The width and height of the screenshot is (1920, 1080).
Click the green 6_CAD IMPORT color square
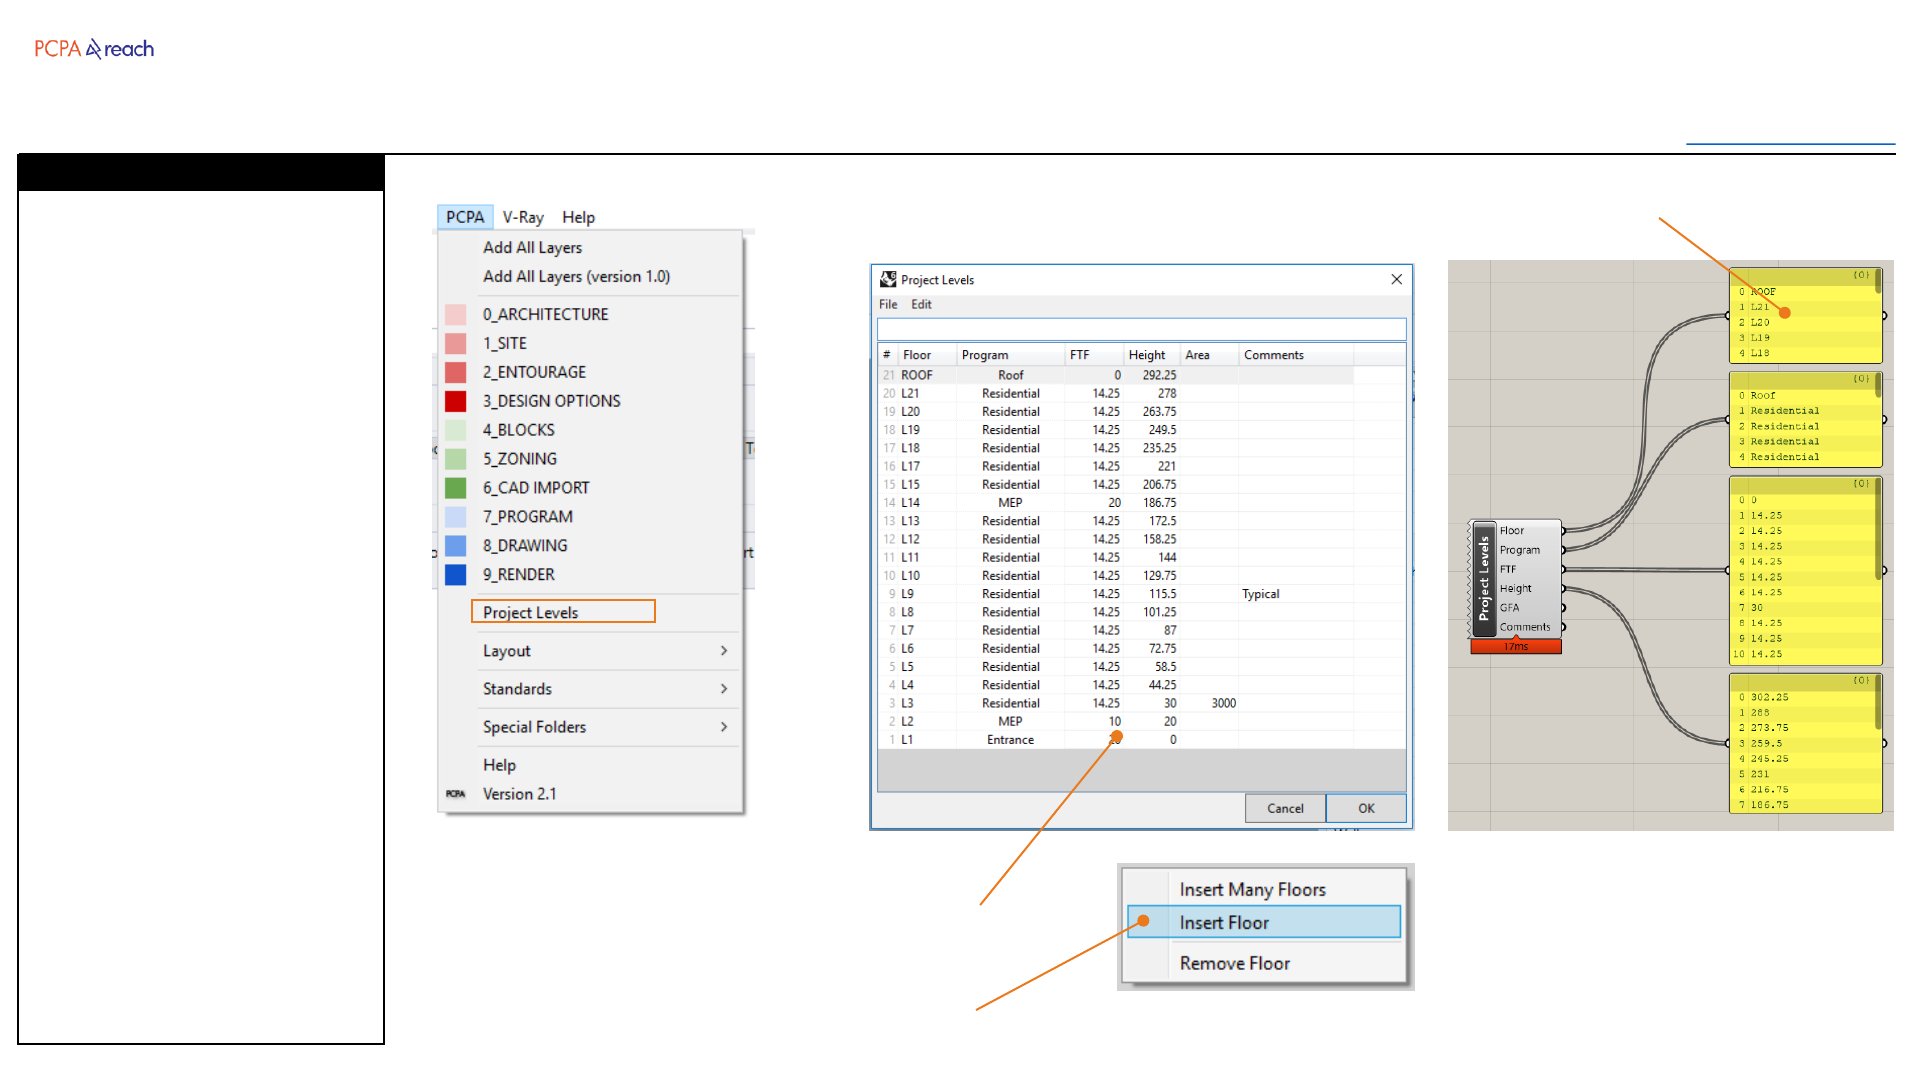(x=455, y=488)
